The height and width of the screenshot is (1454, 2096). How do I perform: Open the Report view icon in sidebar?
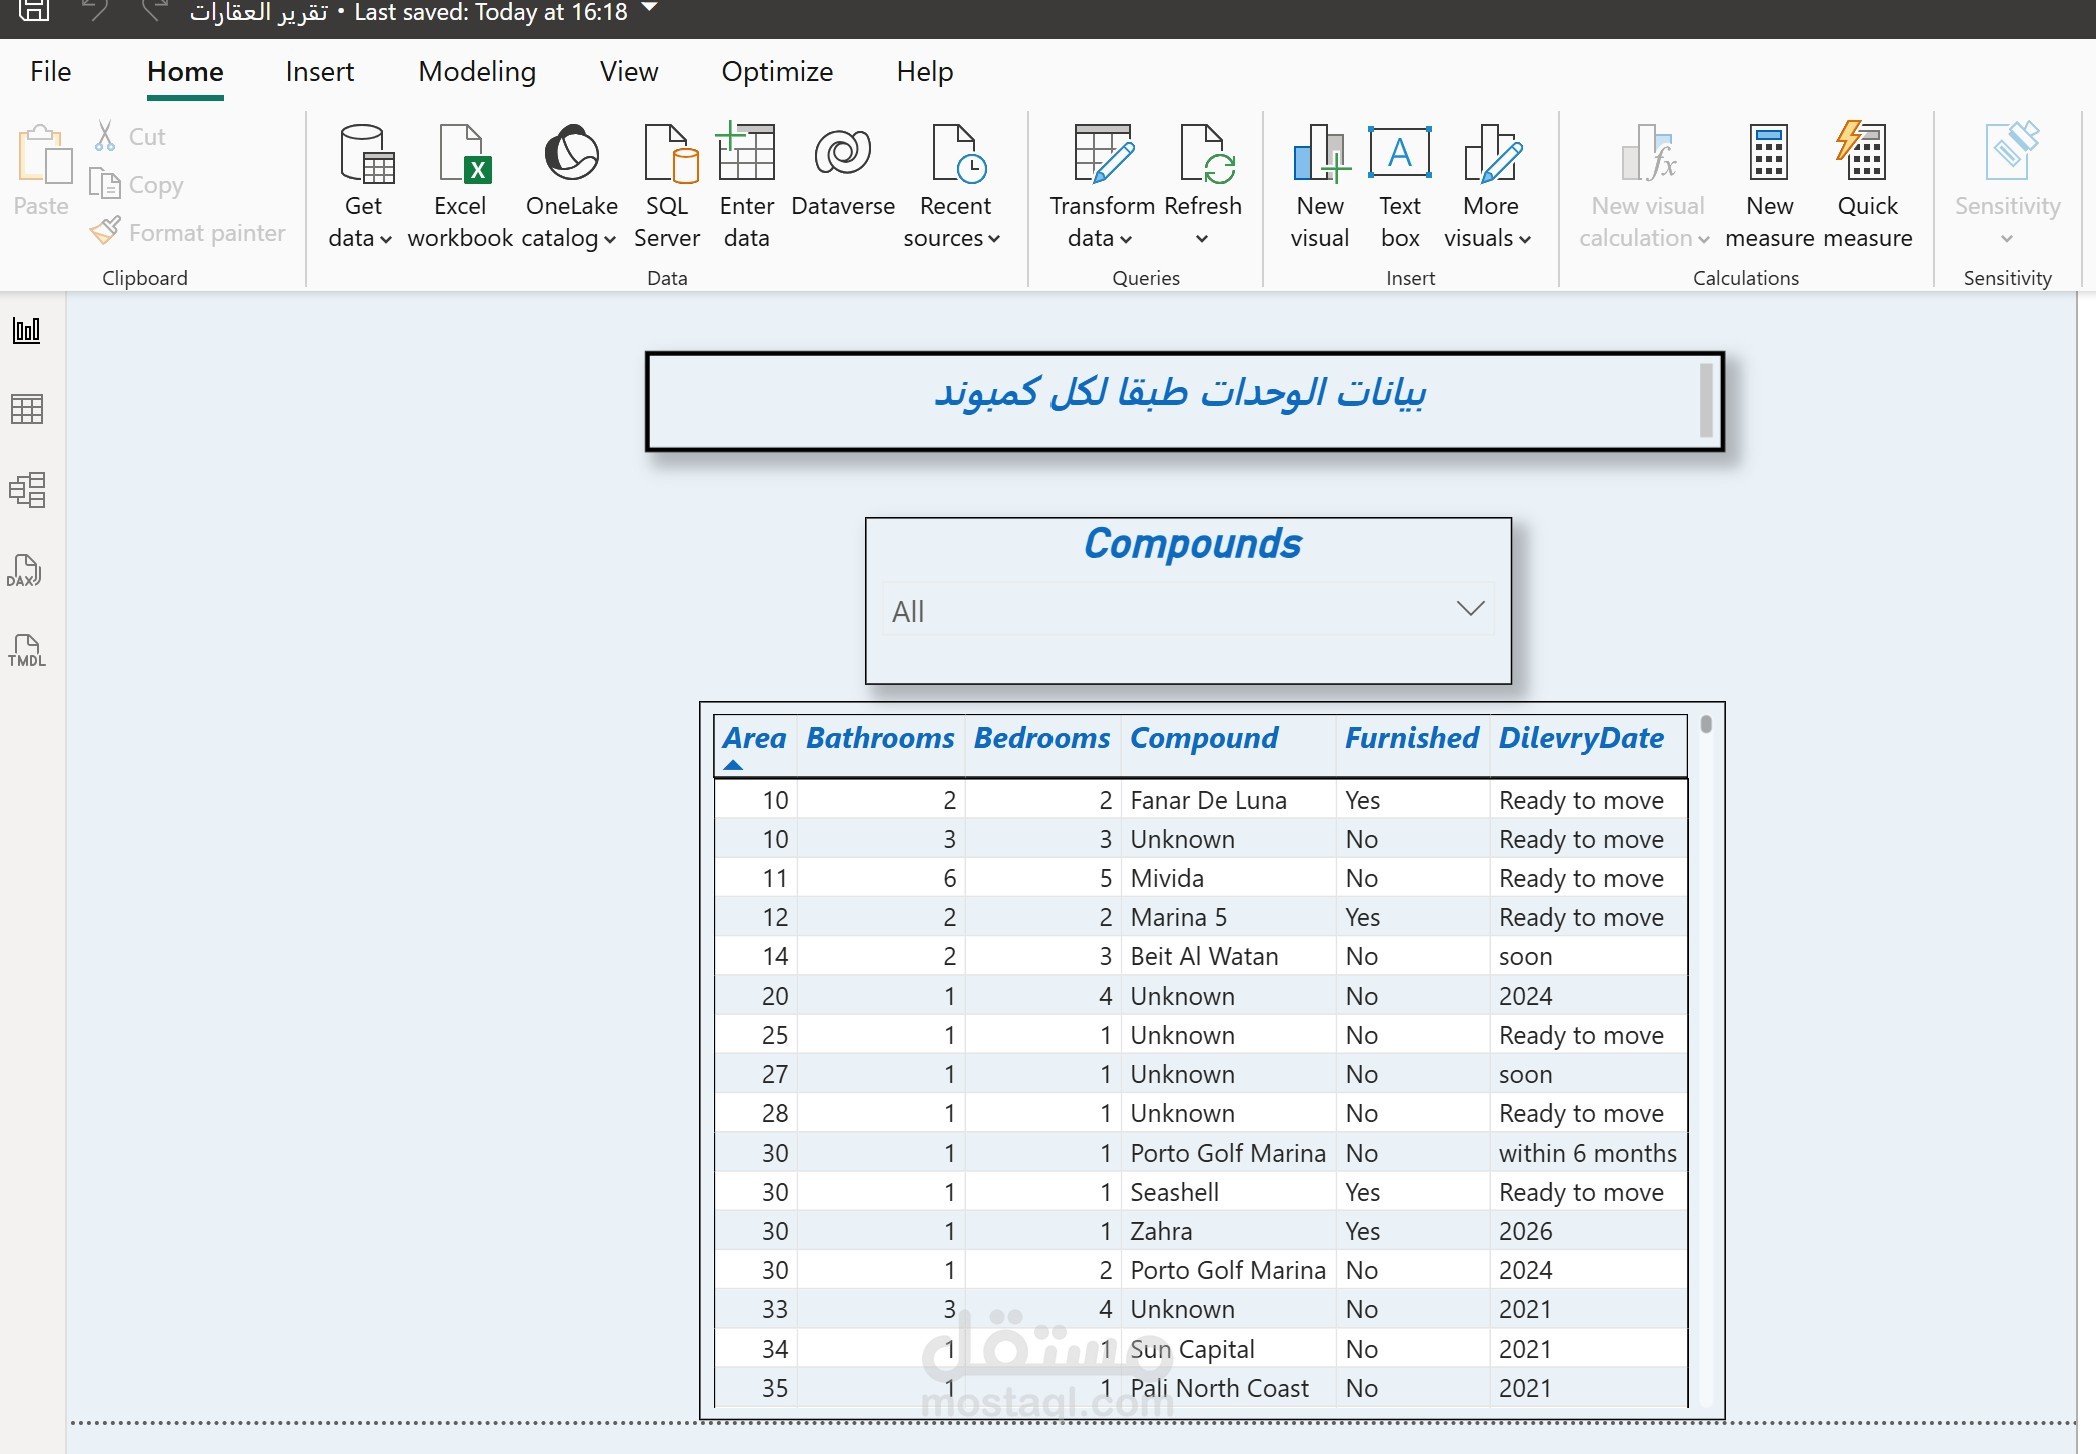[27, 330]
